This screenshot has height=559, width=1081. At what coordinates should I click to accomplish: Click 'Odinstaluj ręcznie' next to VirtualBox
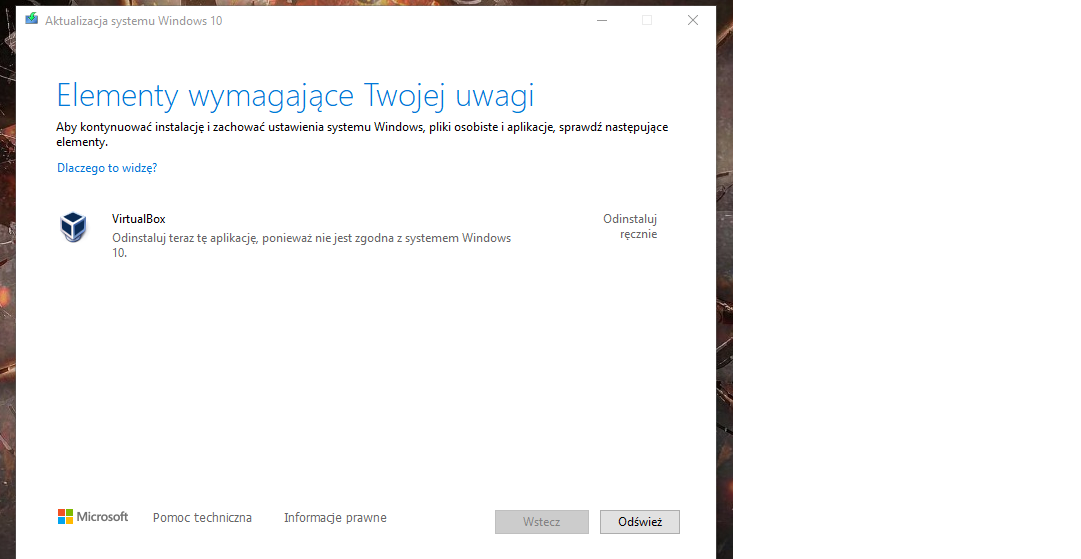630,227
